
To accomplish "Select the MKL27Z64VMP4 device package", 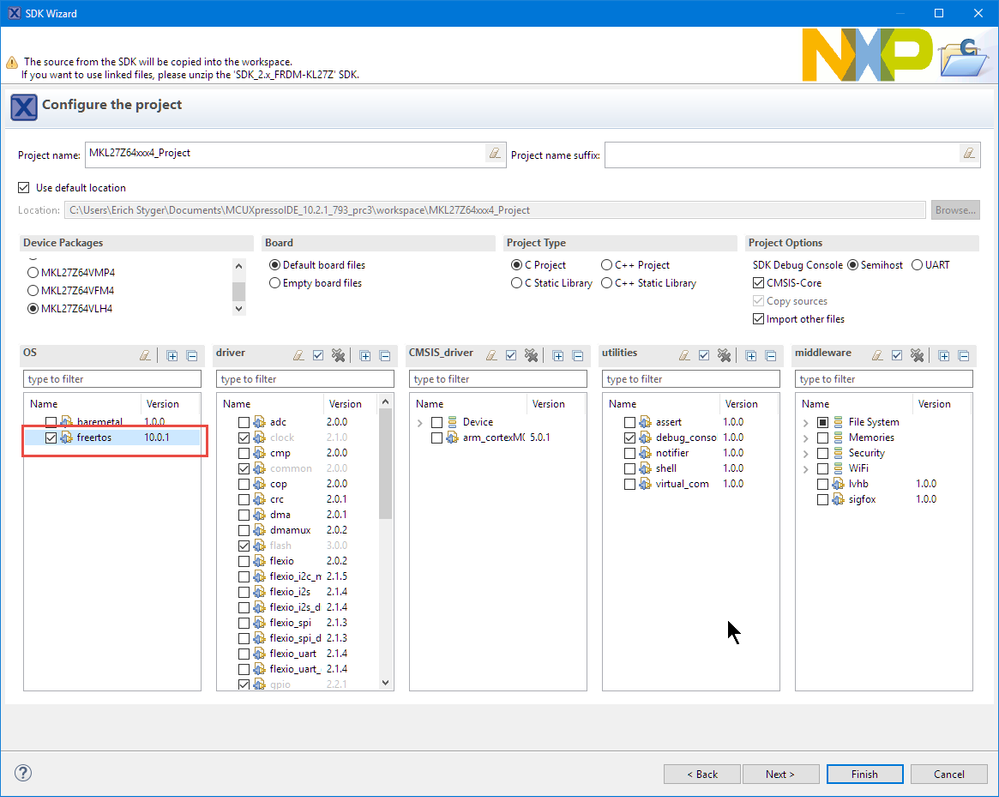I will click(x=32, y=273).
